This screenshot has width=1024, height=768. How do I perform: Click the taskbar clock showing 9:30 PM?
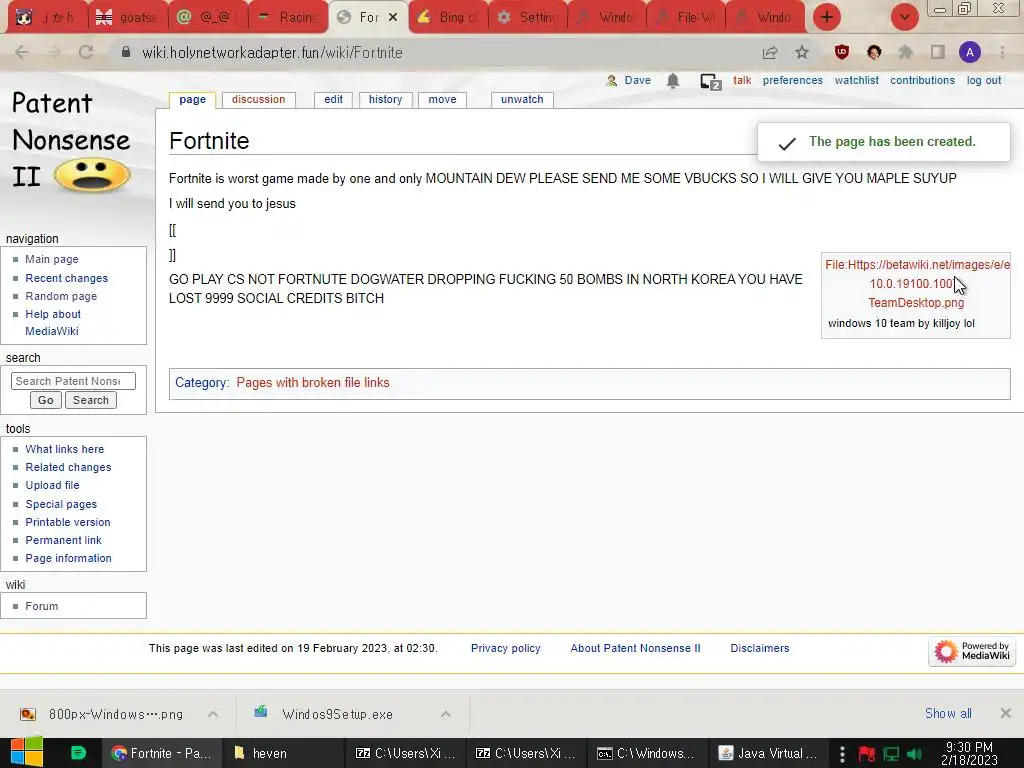coord(969,754)
